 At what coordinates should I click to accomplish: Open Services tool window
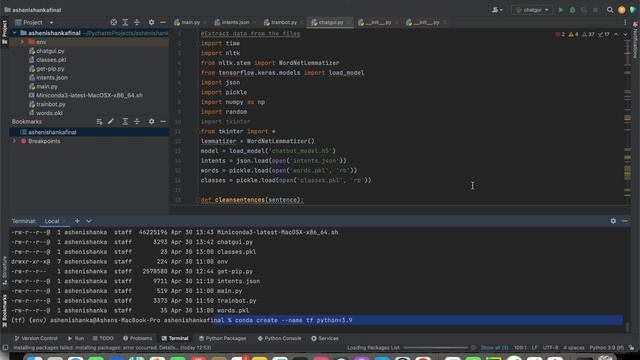pyautogui.click(x=325, y=338)
